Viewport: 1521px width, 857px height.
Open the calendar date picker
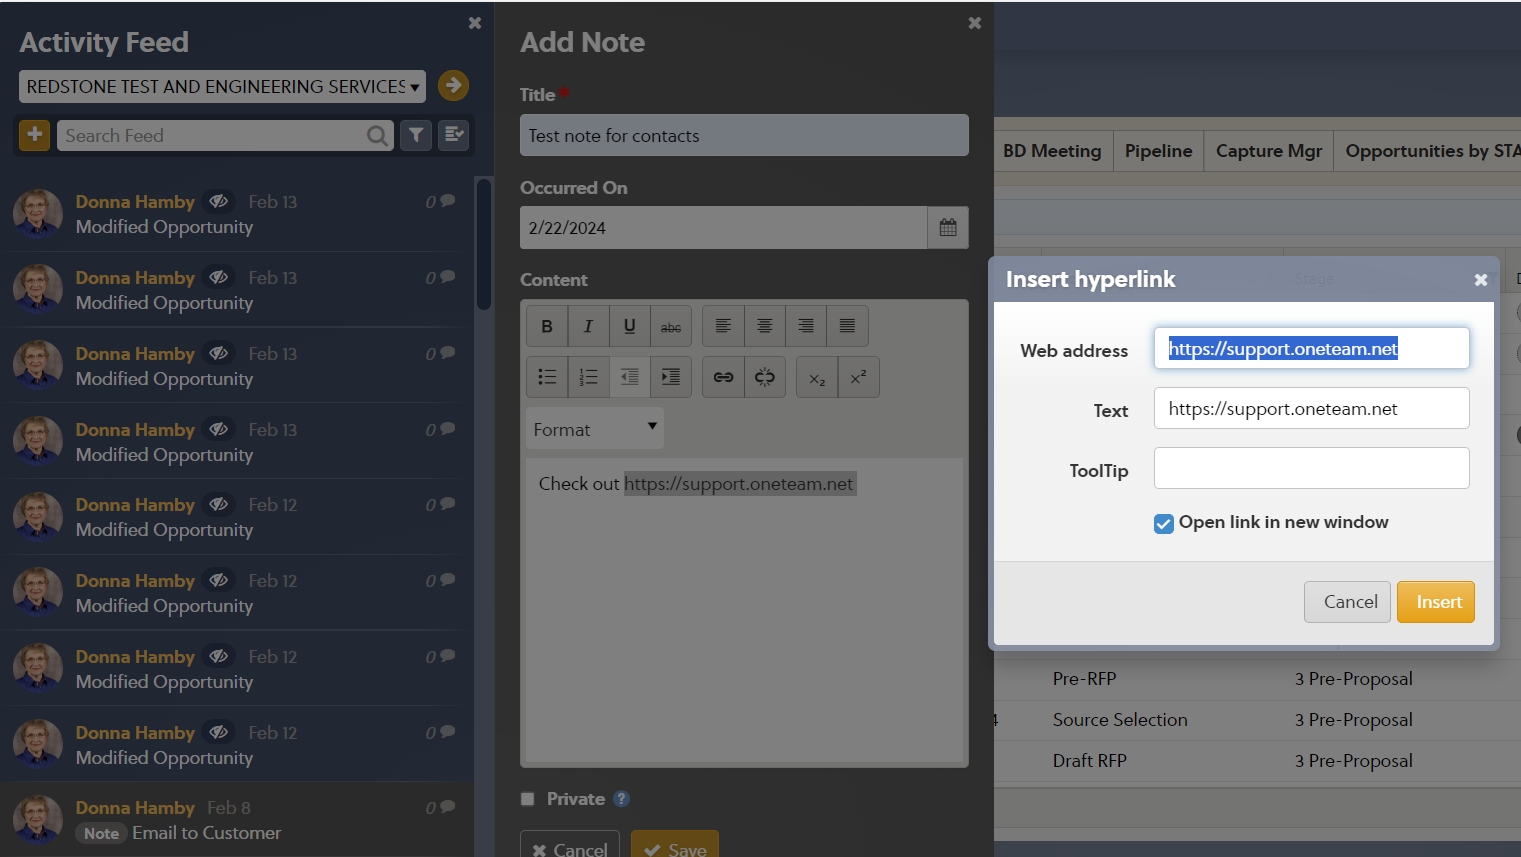(x=947, y=228)
